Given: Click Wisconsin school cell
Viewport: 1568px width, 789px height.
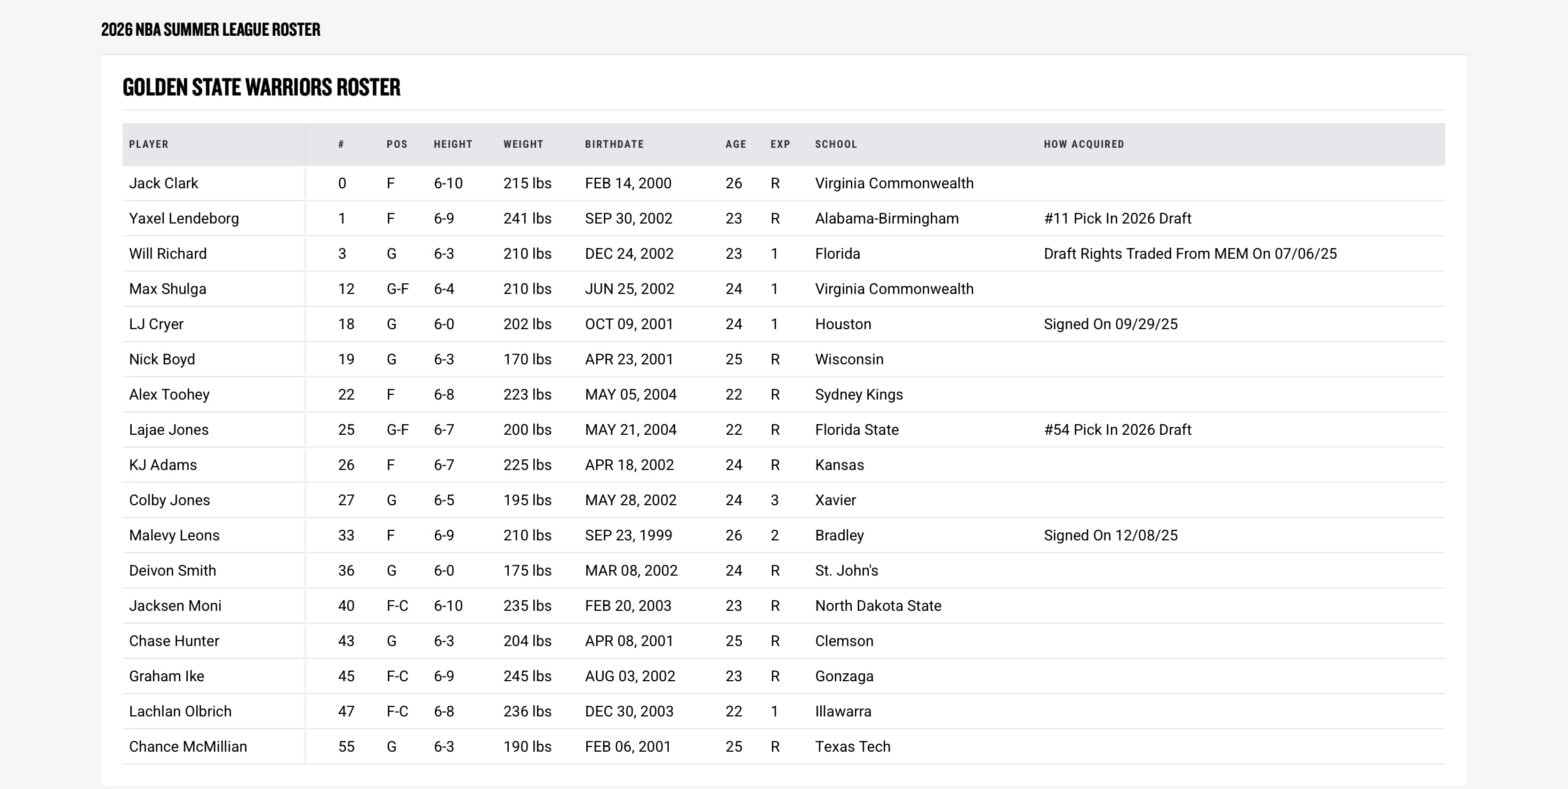Looking at the screenshot, I should tap(849, 359).
